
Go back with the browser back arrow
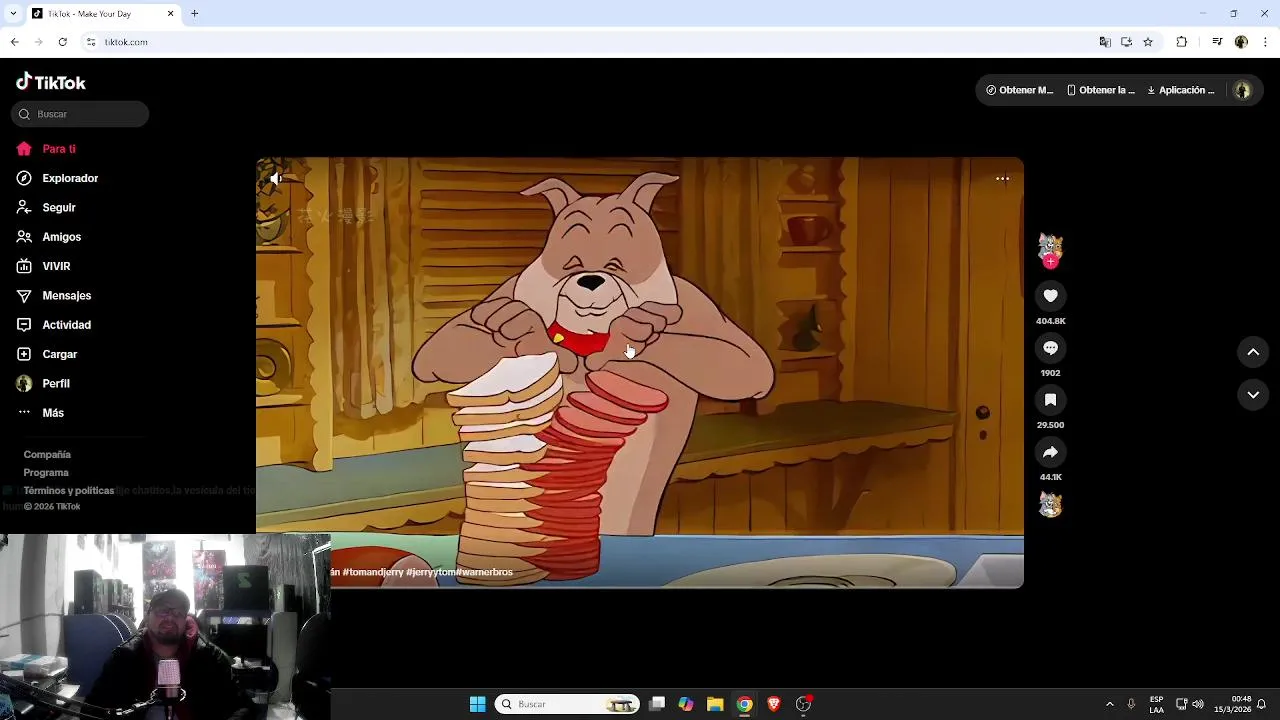(x=14, y=42)
